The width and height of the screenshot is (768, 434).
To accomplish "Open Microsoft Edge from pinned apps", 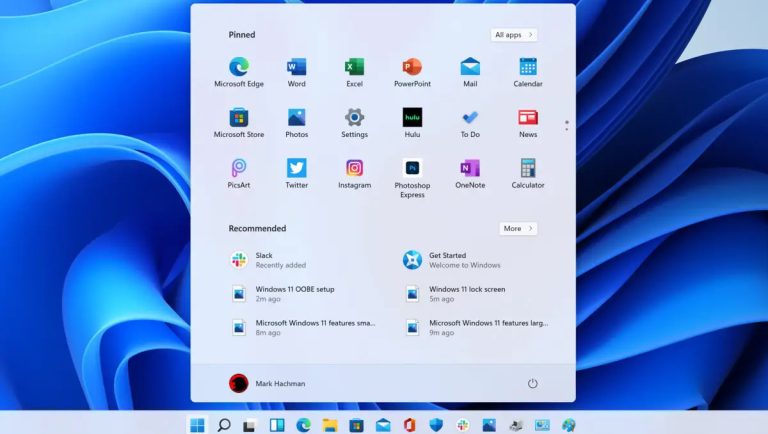I will pyautogui.click(x=239, y=72).
